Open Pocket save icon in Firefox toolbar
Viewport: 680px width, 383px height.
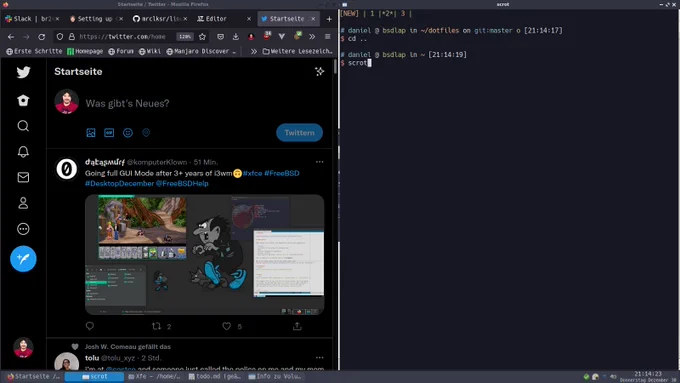[x=221, y=37]
